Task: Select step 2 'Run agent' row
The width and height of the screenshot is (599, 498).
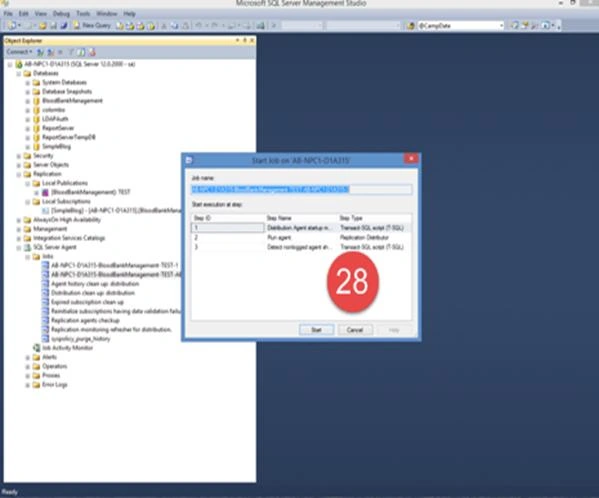Action: coord(301,238)
